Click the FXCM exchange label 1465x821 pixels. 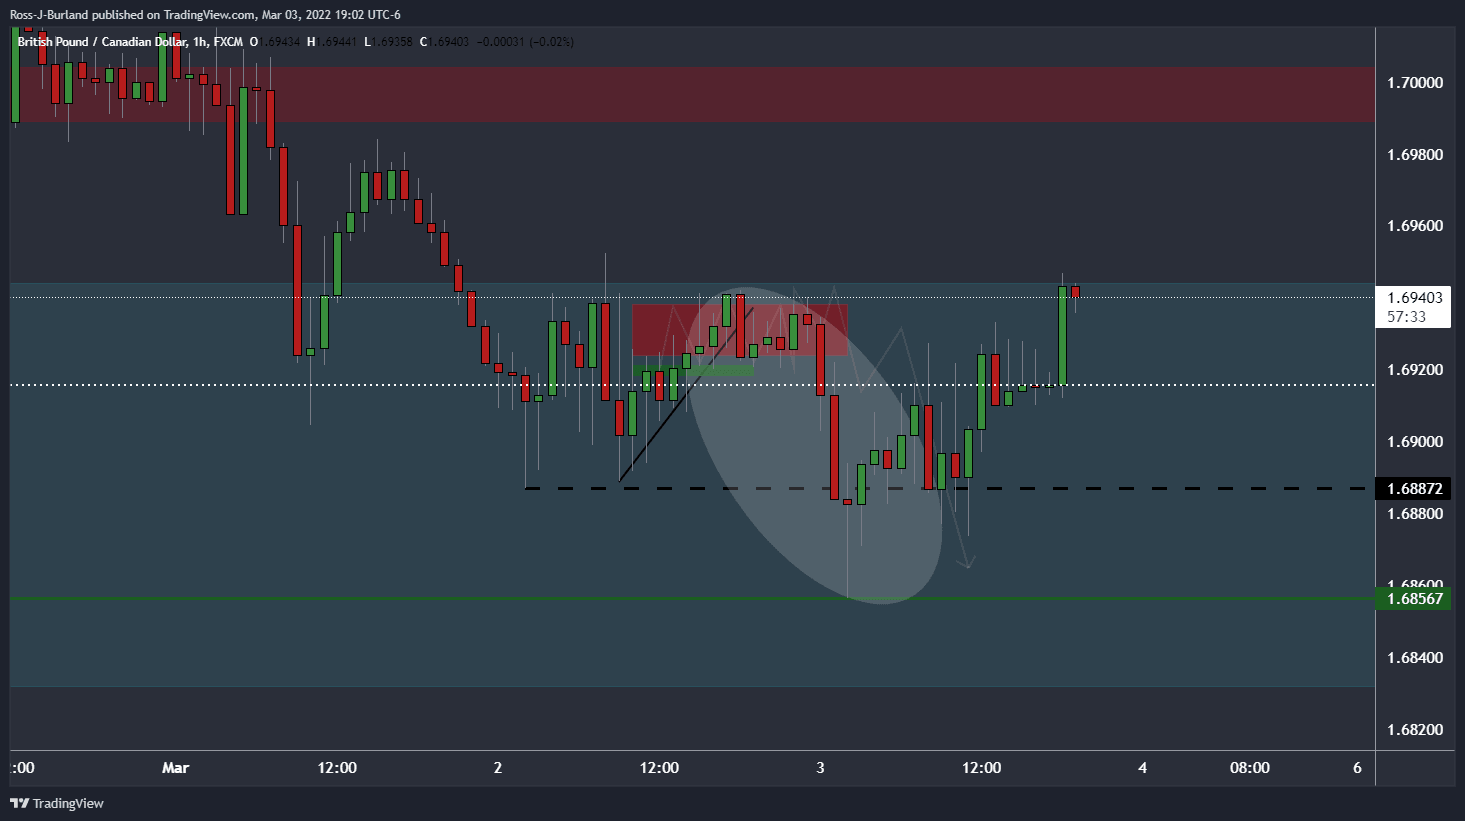click(227, 42)
